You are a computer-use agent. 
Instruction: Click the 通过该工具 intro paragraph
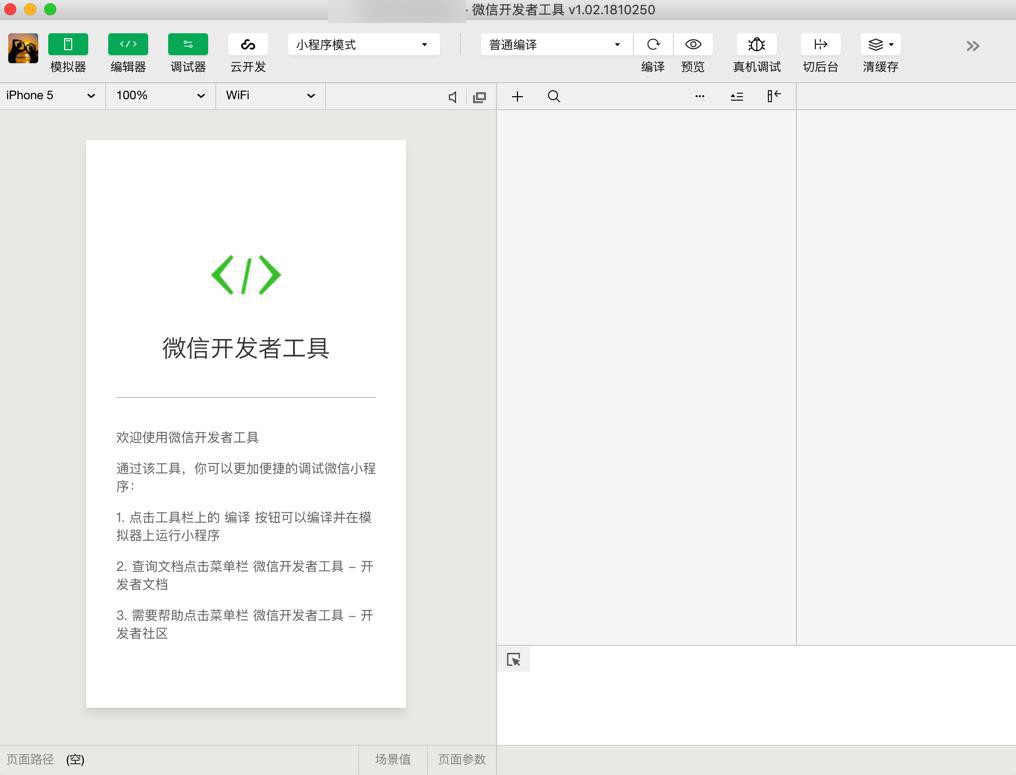246,477
